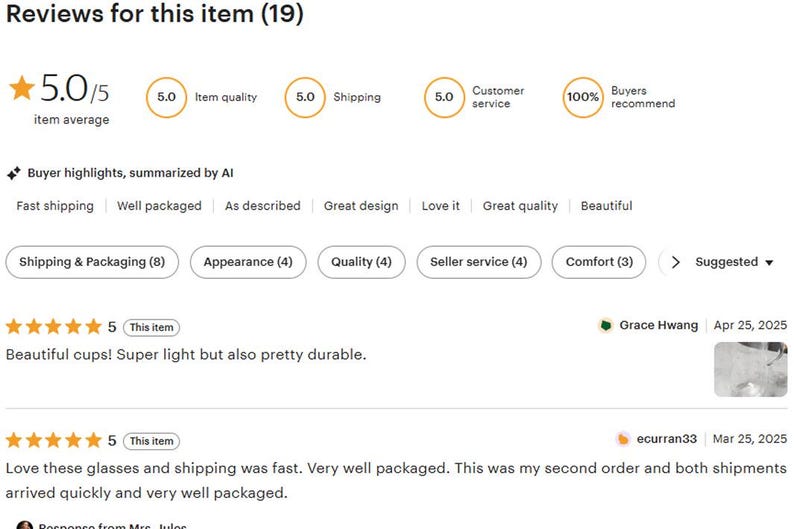Open Grace Hwang's reviewer profile
The width and height of the screenshot is (794, 529).
click(658, 325)
